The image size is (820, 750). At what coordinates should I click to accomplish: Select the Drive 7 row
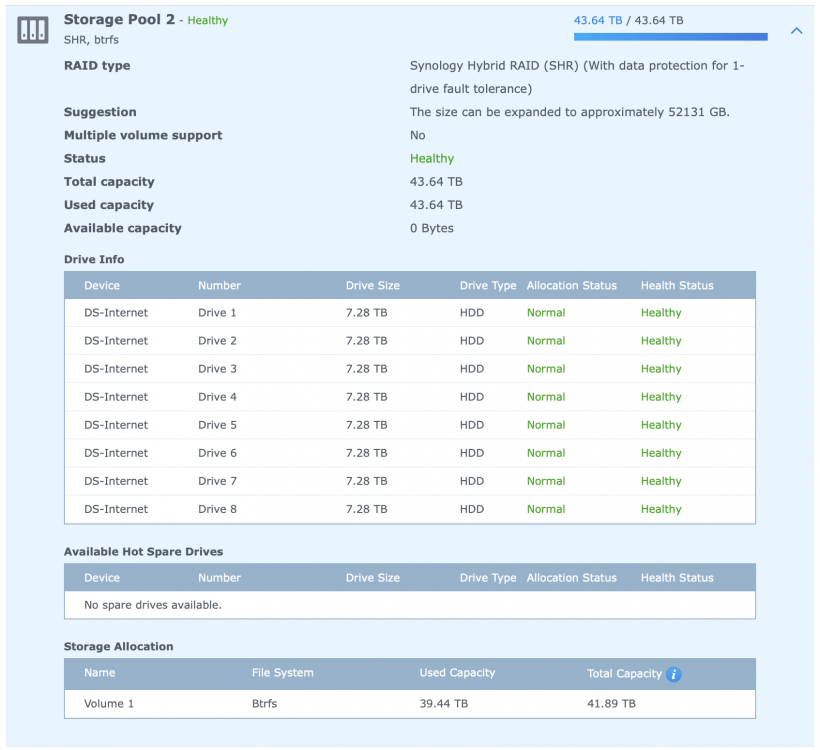coord(217,481)
